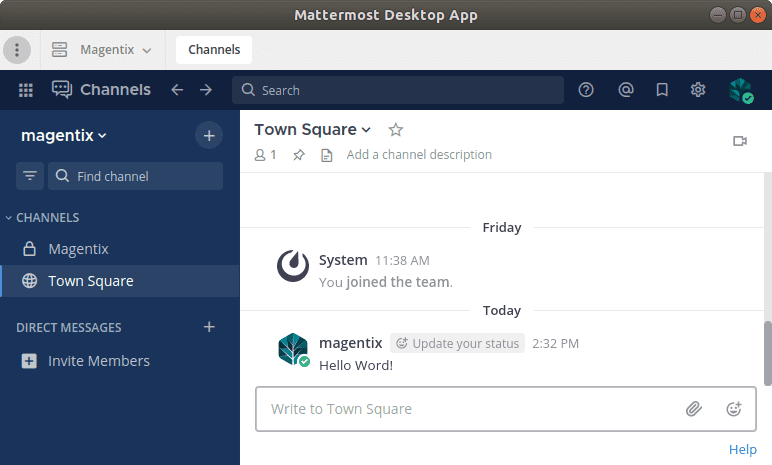This screenshot has width=772, height=465.
Task: Open the Town Square header dropdown
Action: (313, 130)
